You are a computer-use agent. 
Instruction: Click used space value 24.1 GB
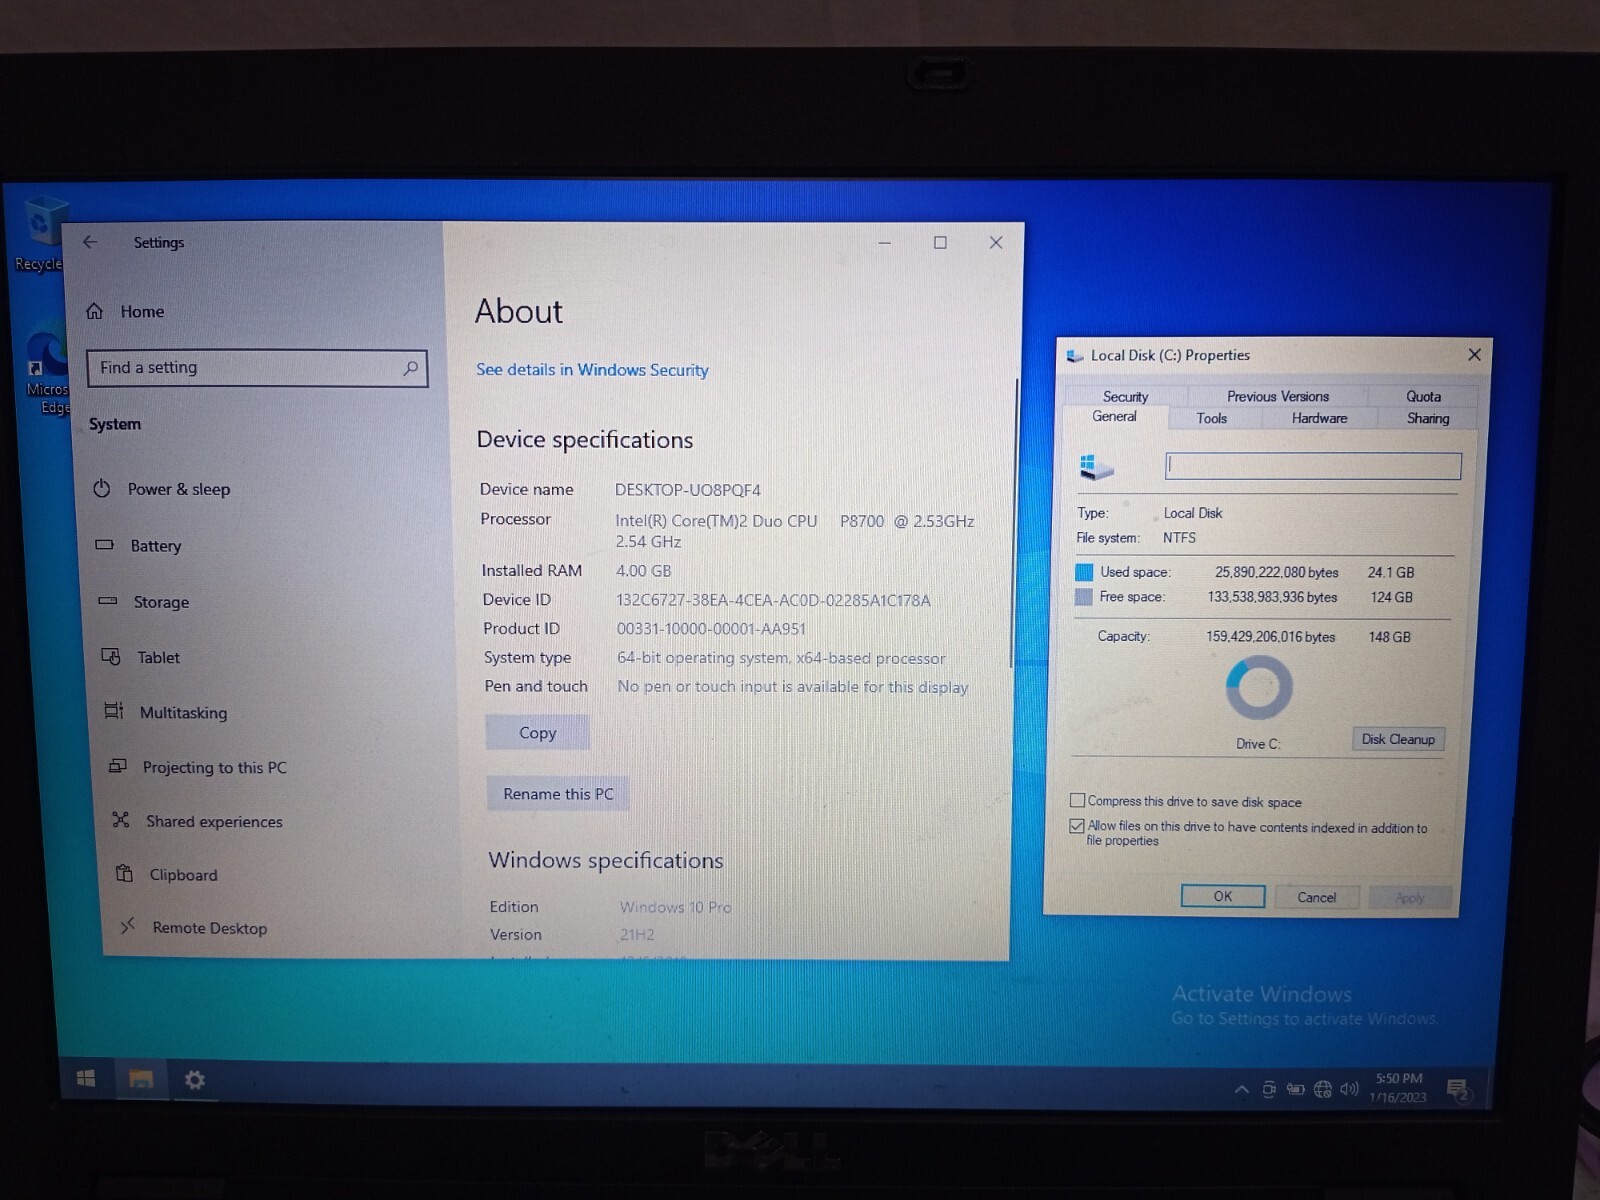point(1391,572)
